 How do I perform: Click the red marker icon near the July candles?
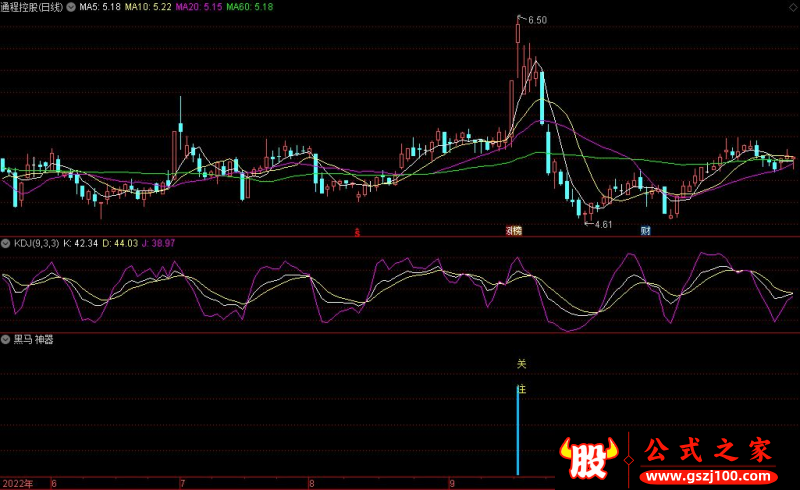pos(359,231)
